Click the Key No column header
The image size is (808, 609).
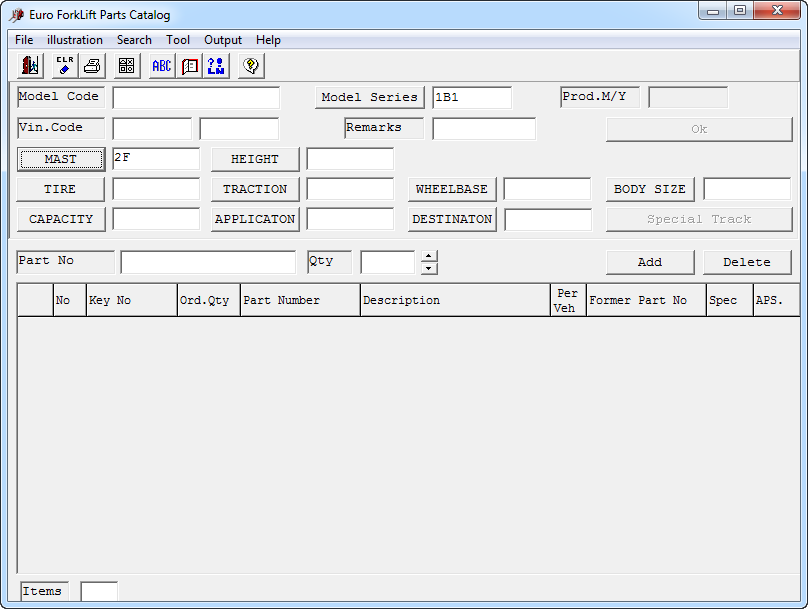point(132,300)
